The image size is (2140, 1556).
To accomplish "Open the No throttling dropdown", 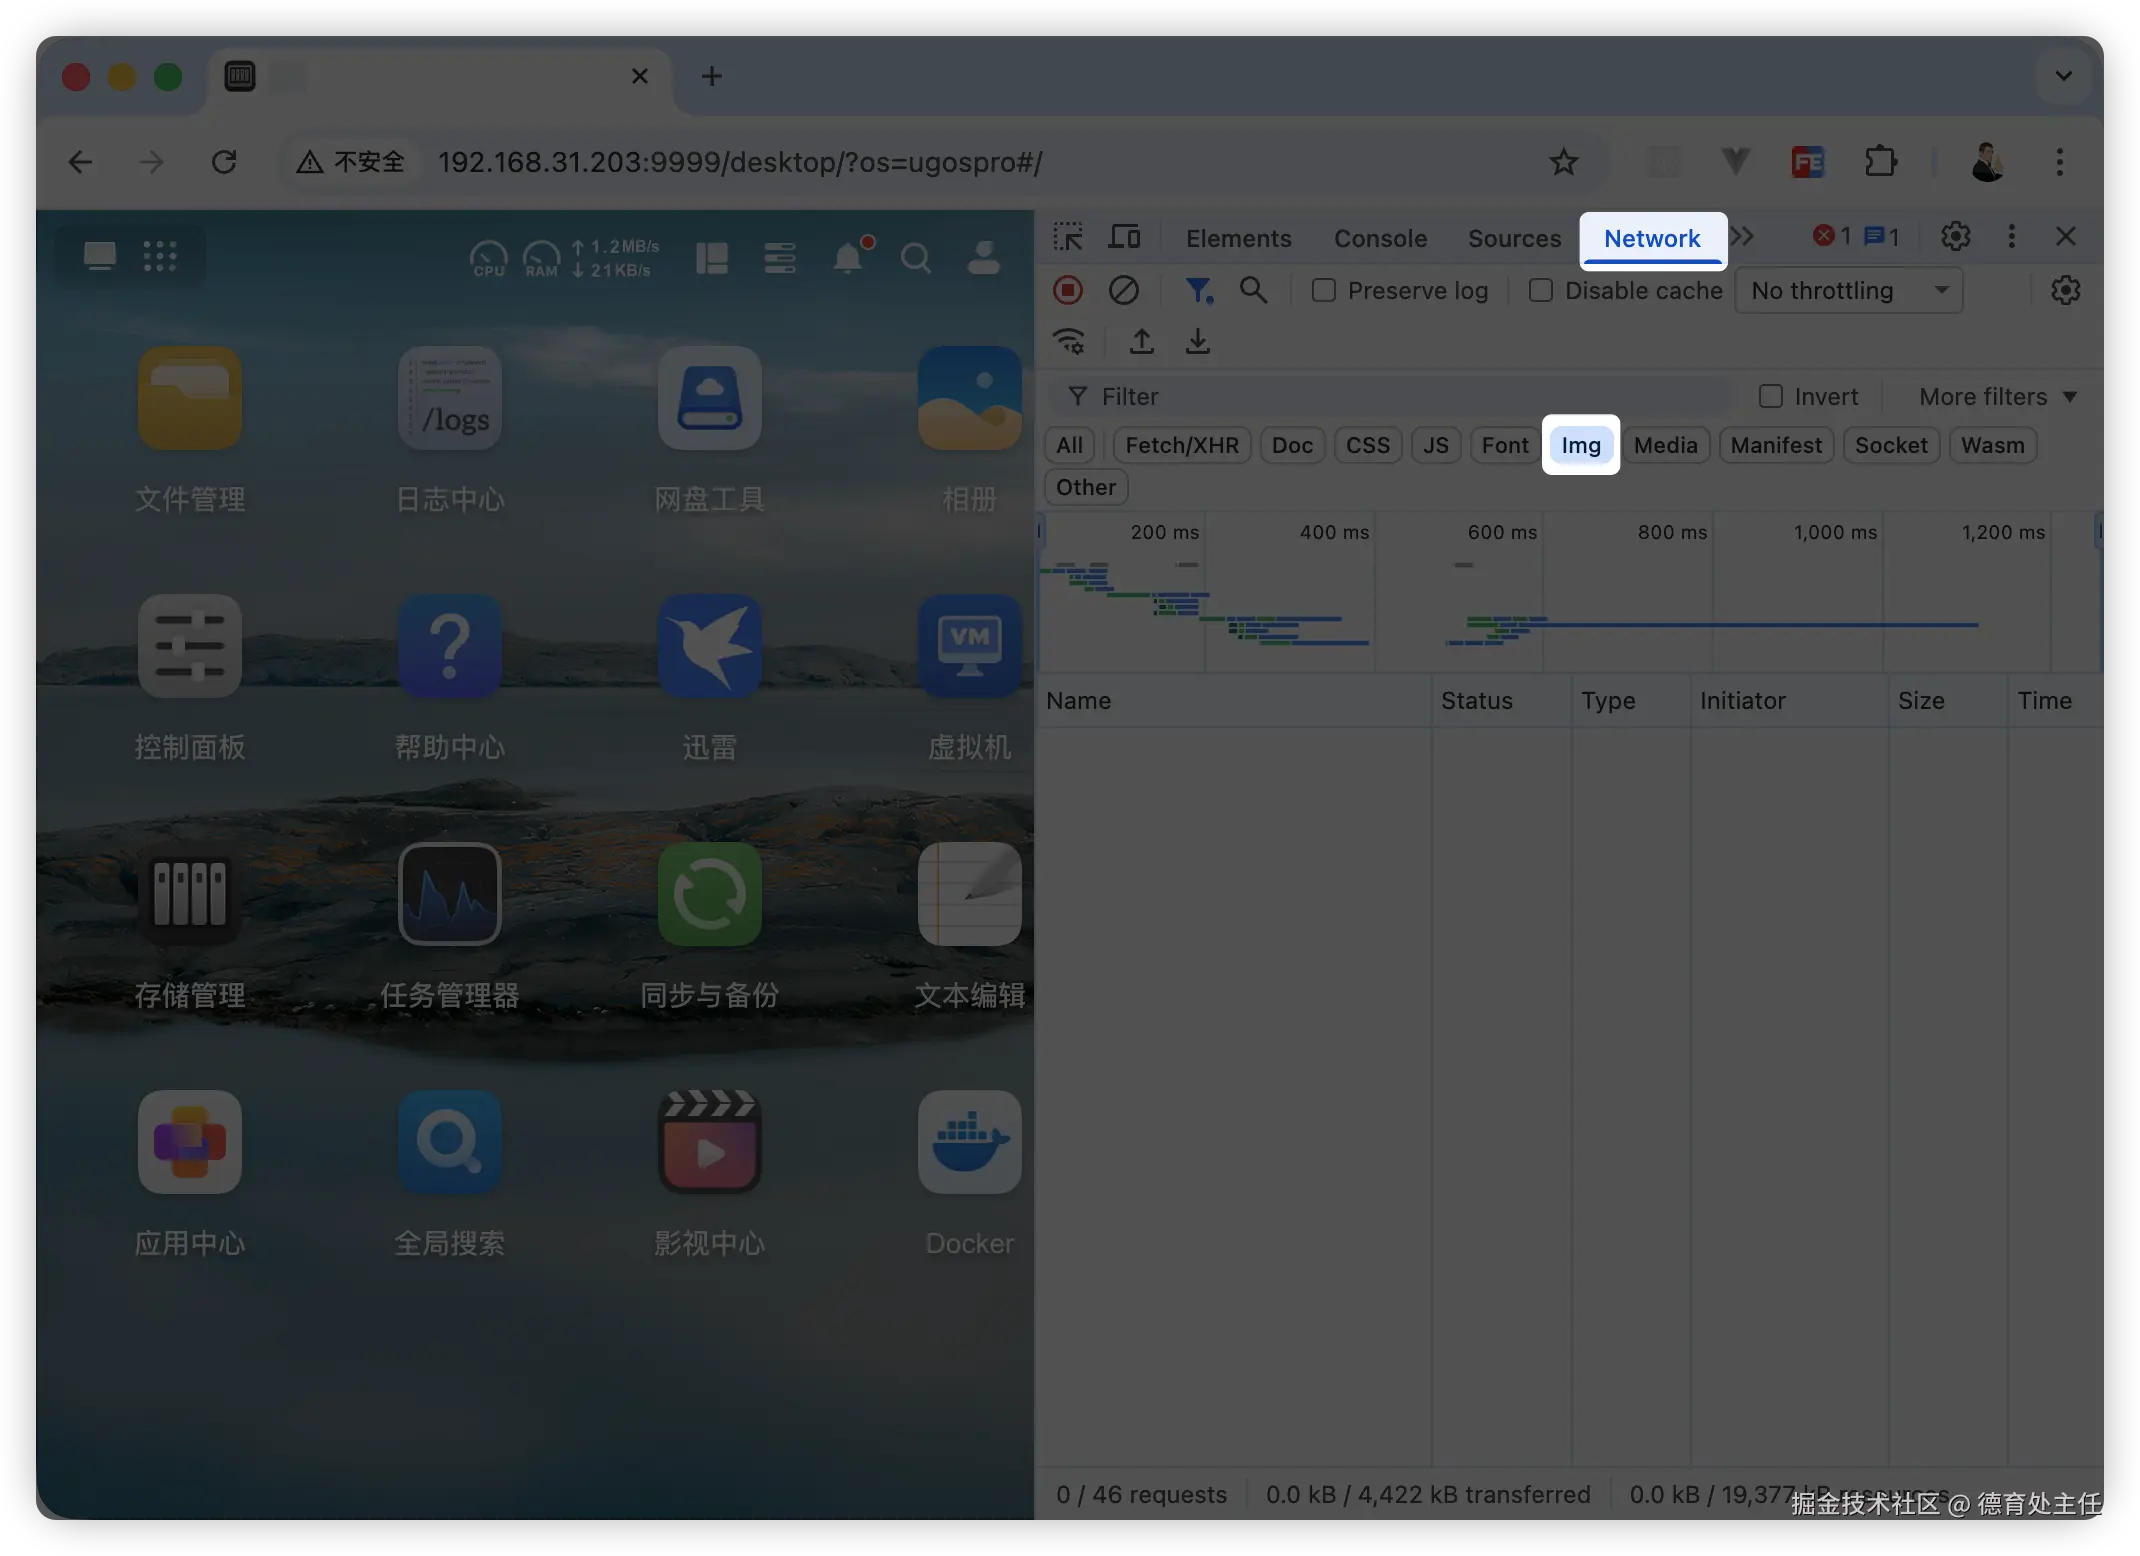I will tap(1847, 290).
